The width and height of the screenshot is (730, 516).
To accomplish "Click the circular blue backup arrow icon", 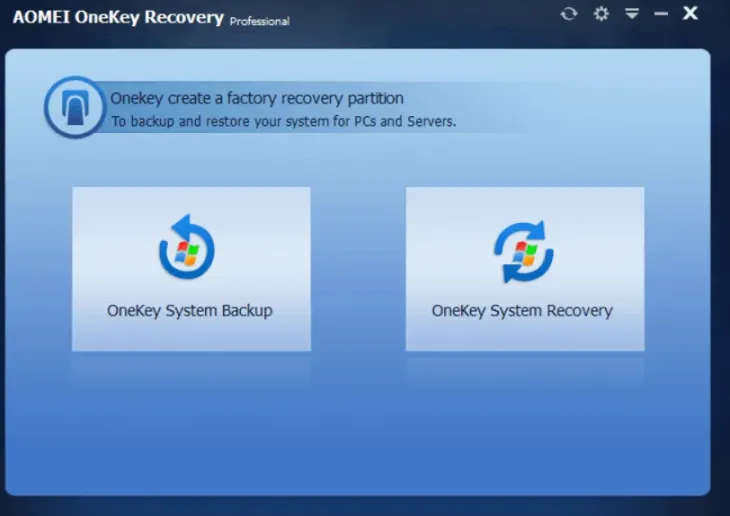I will tap(187, 250).
